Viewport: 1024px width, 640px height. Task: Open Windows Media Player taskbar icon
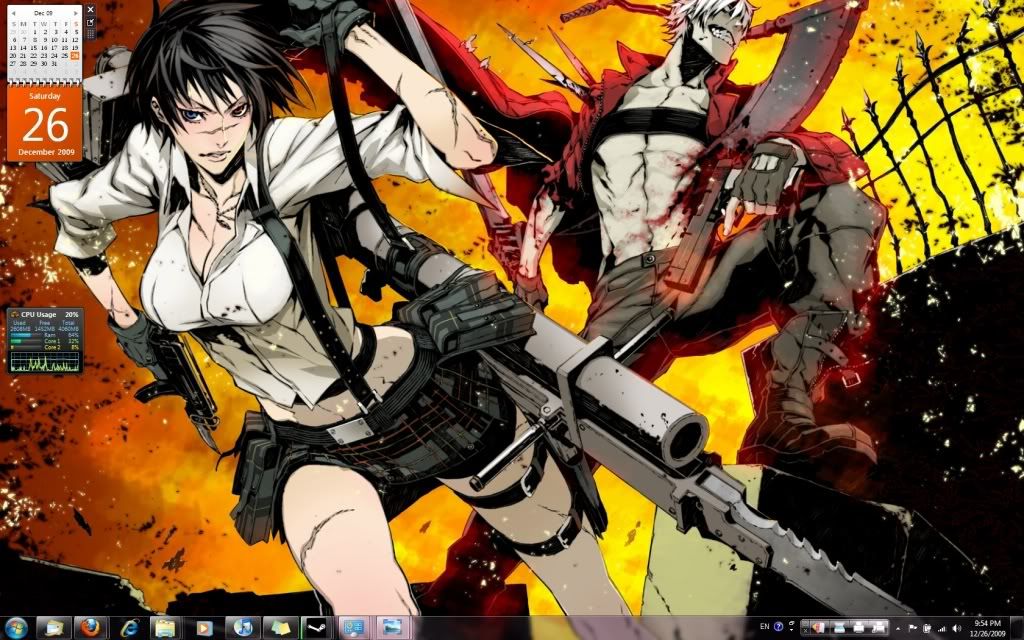pyautogui.click(x=204, y=628)
